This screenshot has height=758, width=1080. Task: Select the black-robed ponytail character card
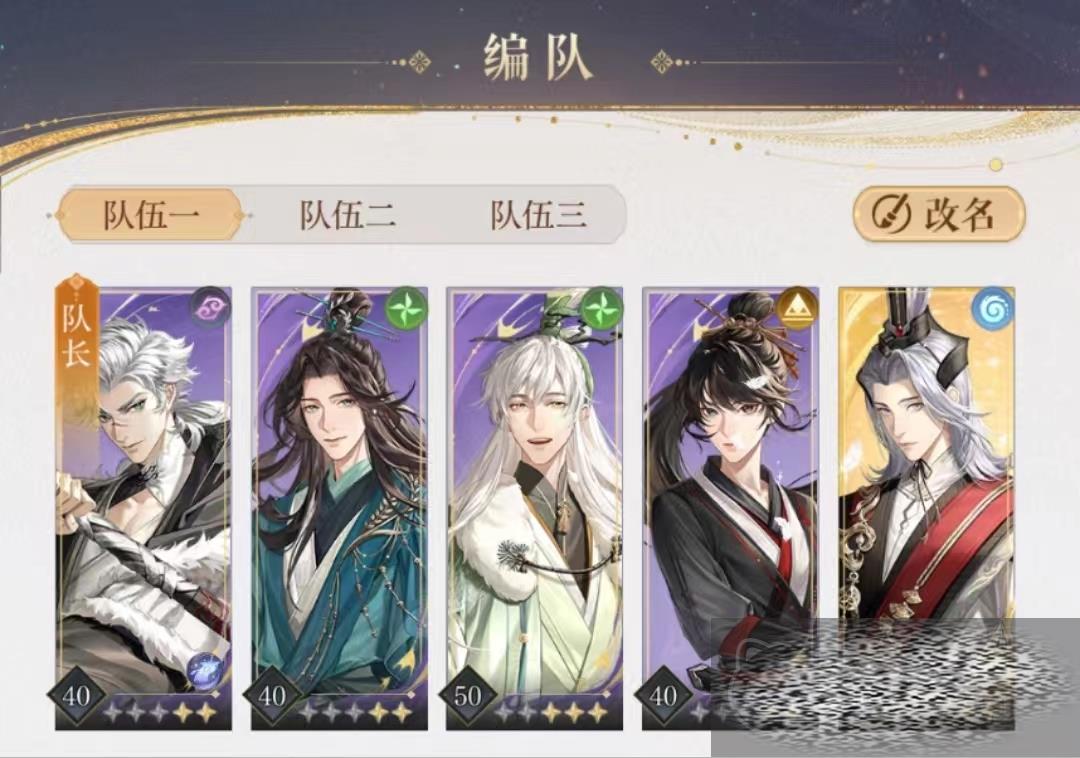coord(730,508)
